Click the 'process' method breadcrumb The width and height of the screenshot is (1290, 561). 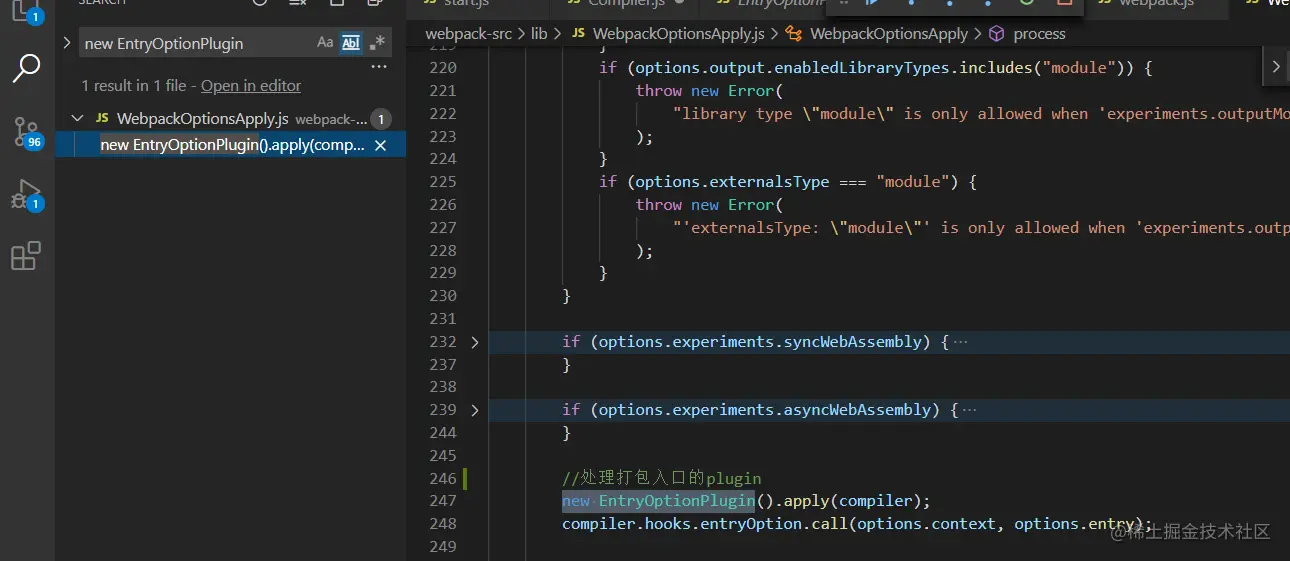click(1039, 34)
